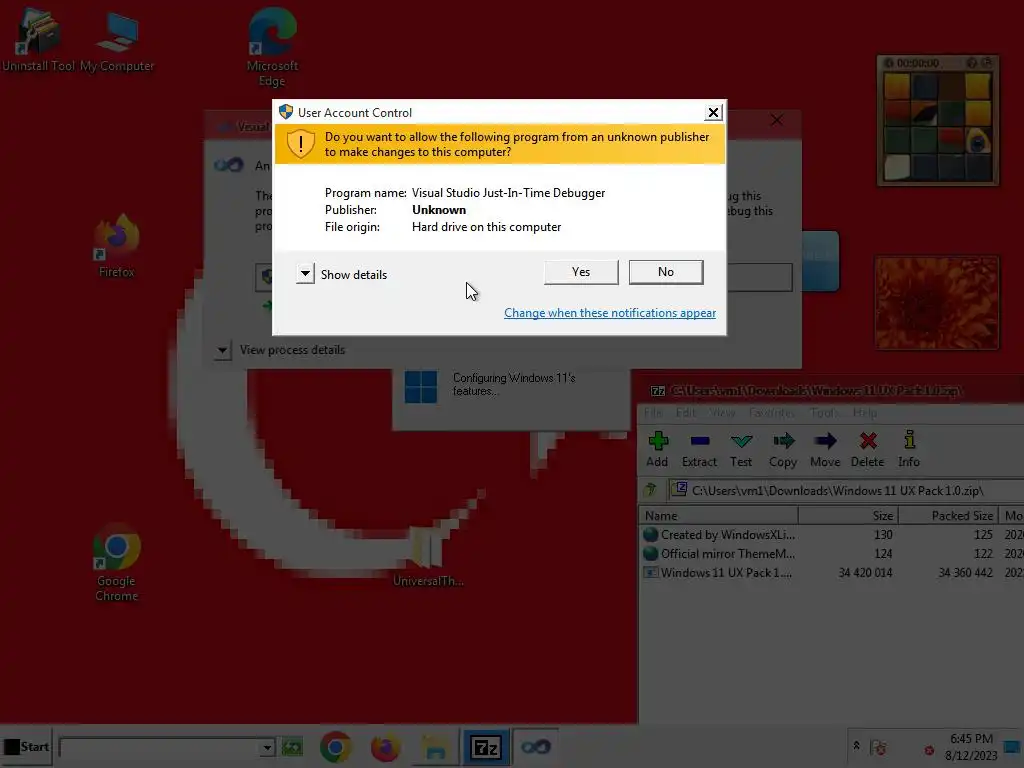Open File Explorer from the taskbar
The width and height of the screenshot is (1024, 768).
tap(436, 747)
